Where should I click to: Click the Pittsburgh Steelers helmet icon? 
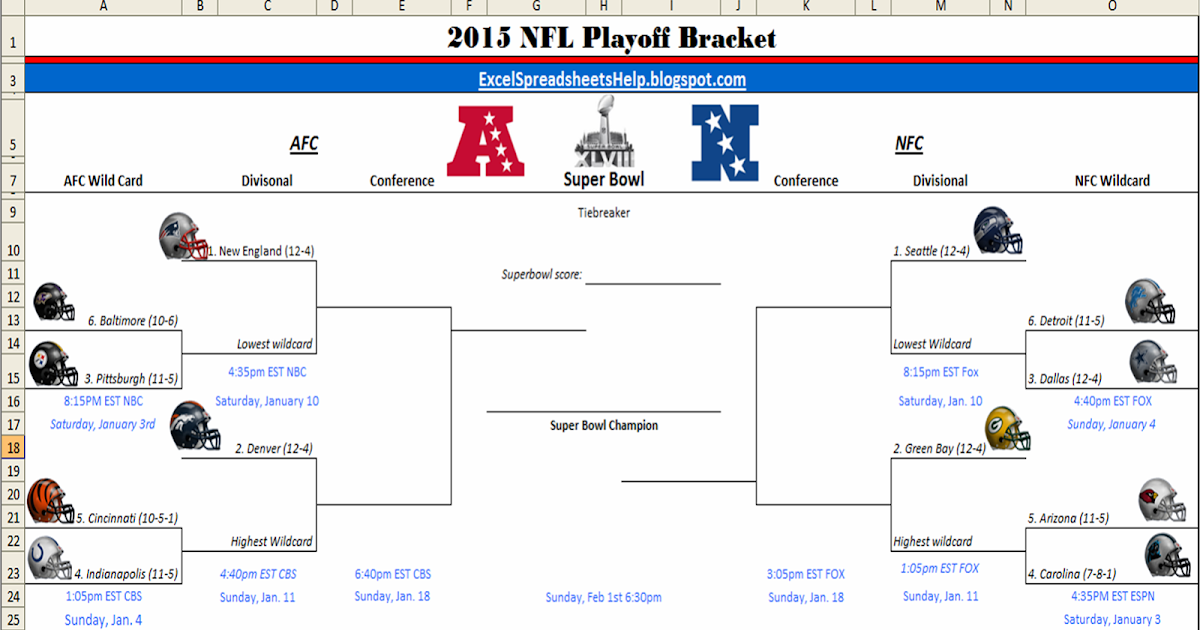pyautogui.click(x=53, y=363)
